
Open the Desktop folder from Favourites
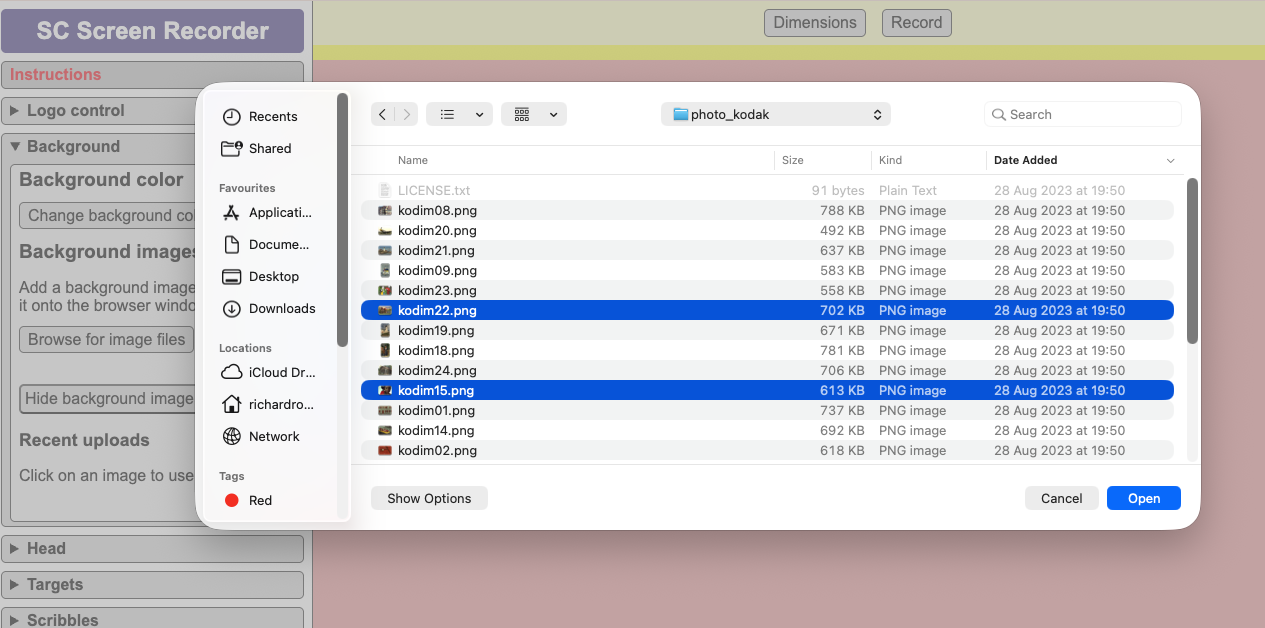pyautogui.click(x=272, y=276)
